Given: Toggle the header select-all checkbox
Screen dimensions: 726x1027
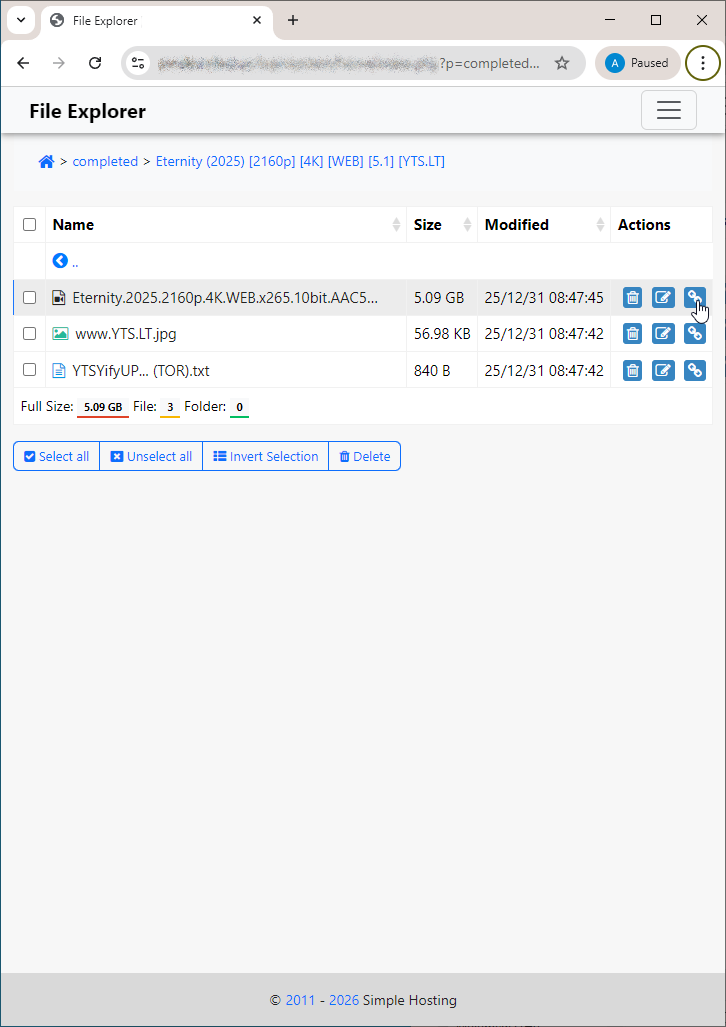Looking at the screenshot, I should [30, 225].
